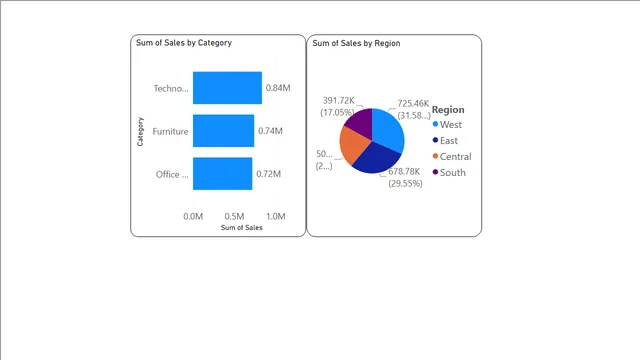This screenshot has width=640, height=360.
Task: Click the 1.0M axis tick label
Action: coord(276,216)
